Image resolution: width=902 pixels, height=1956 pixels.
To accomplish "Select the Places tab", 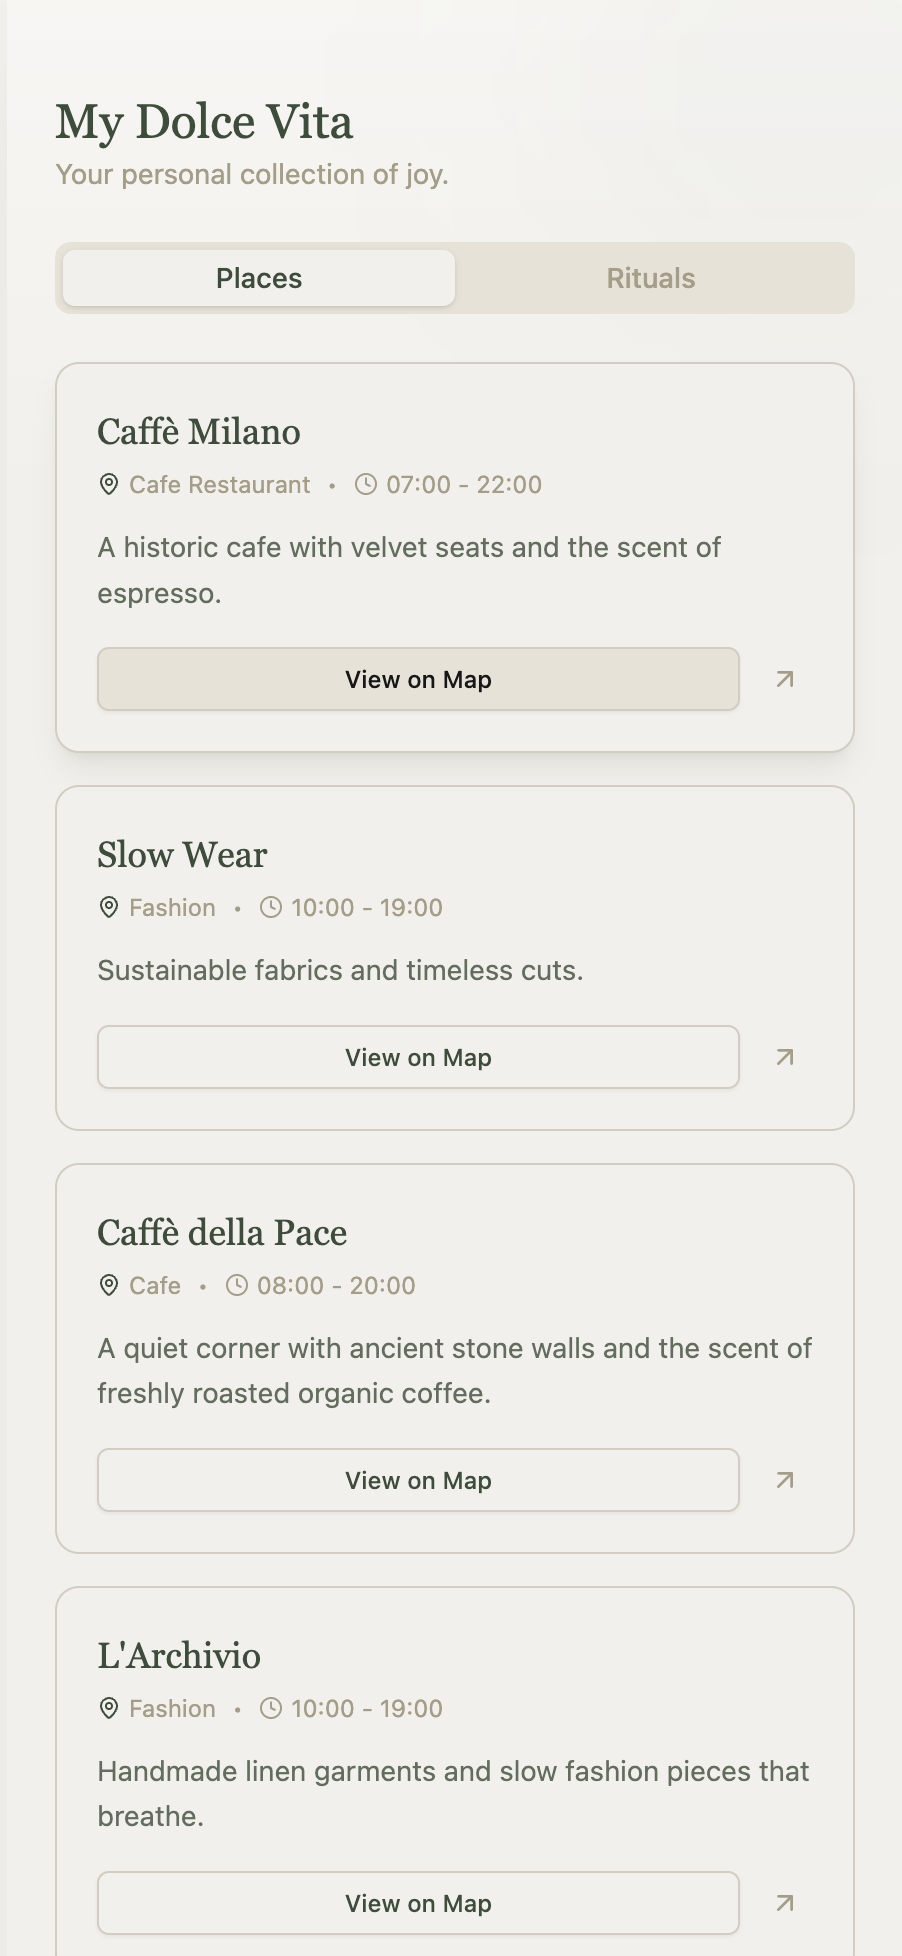I will click(259, 279).
